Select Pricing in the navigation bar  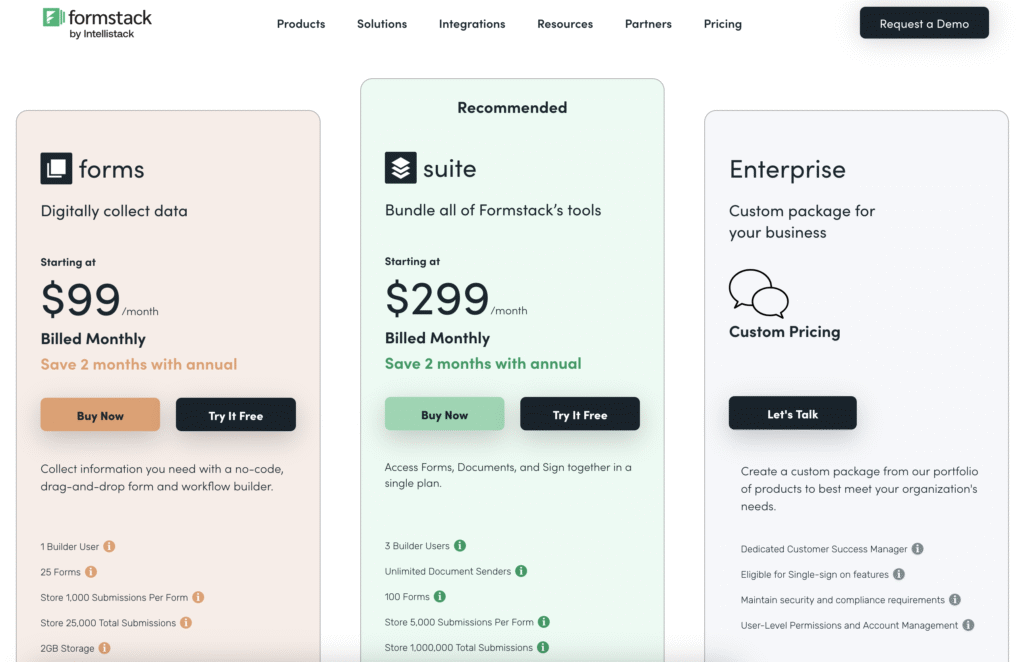pyautogui.click(x=722, y=23)
